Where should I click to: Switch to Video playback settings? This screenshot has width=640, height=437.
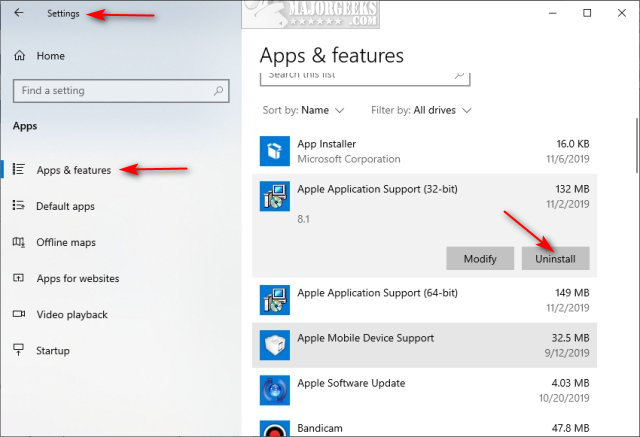pos(72,315)
